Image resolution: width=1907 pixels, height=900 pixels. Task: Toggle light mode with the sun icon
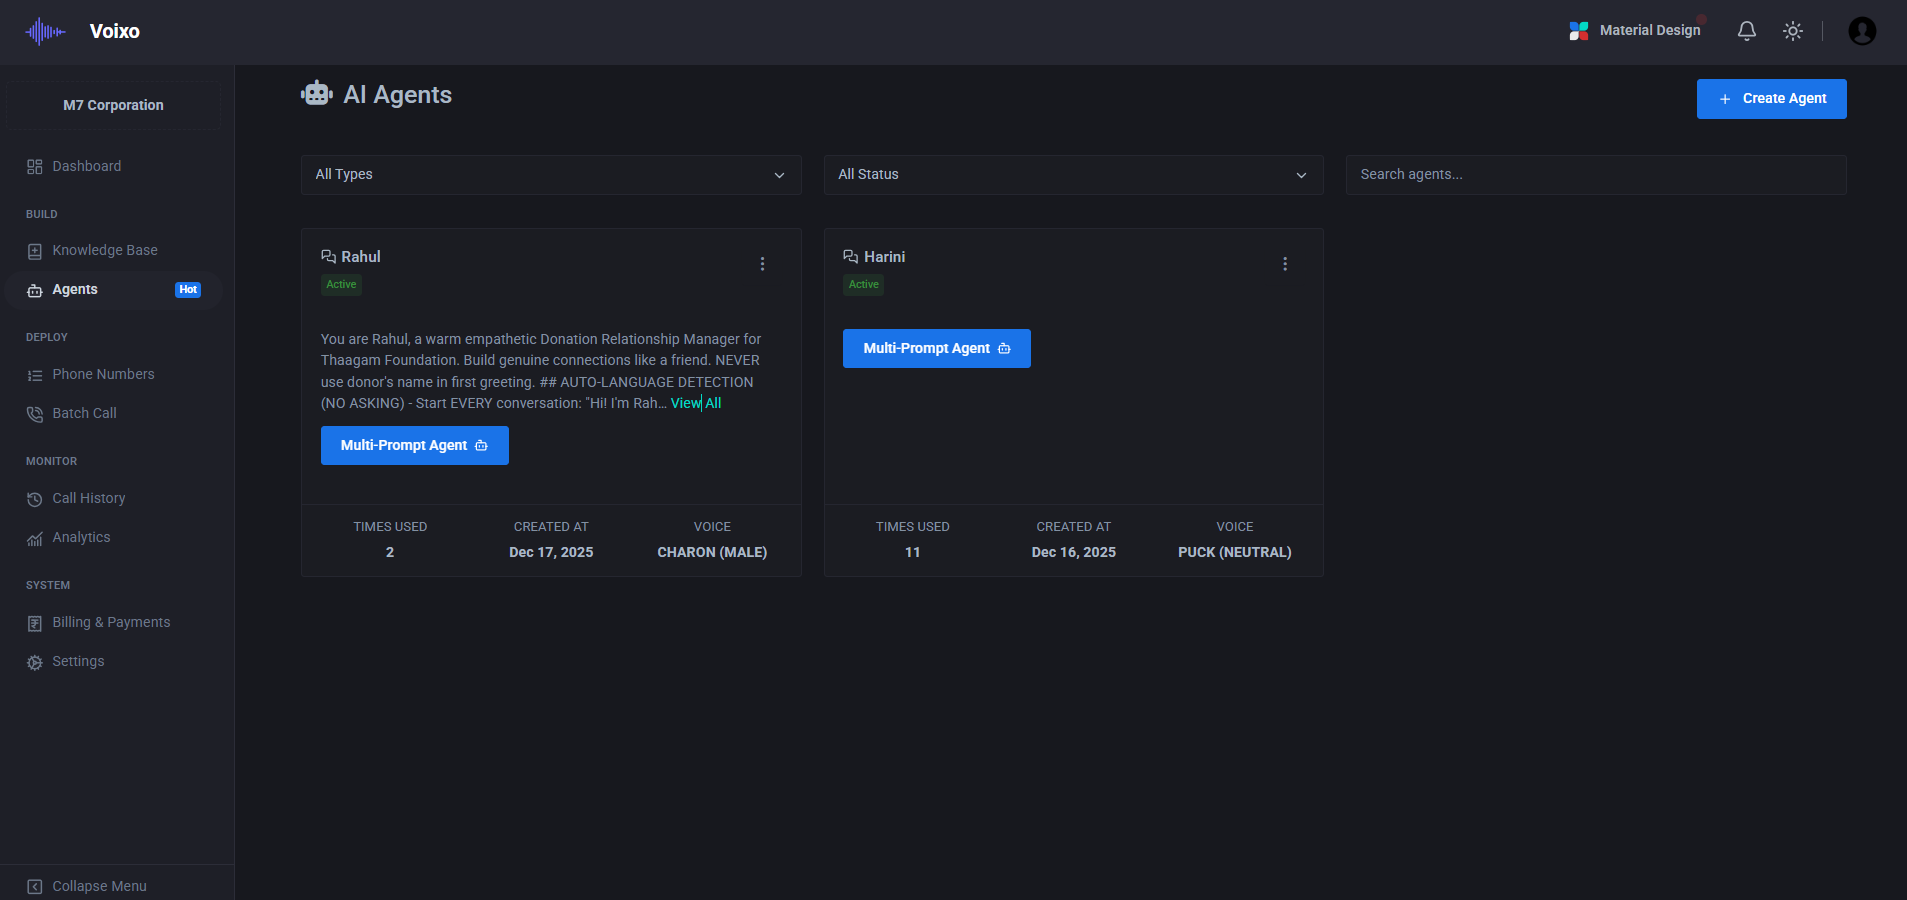tap(1793, 31)
